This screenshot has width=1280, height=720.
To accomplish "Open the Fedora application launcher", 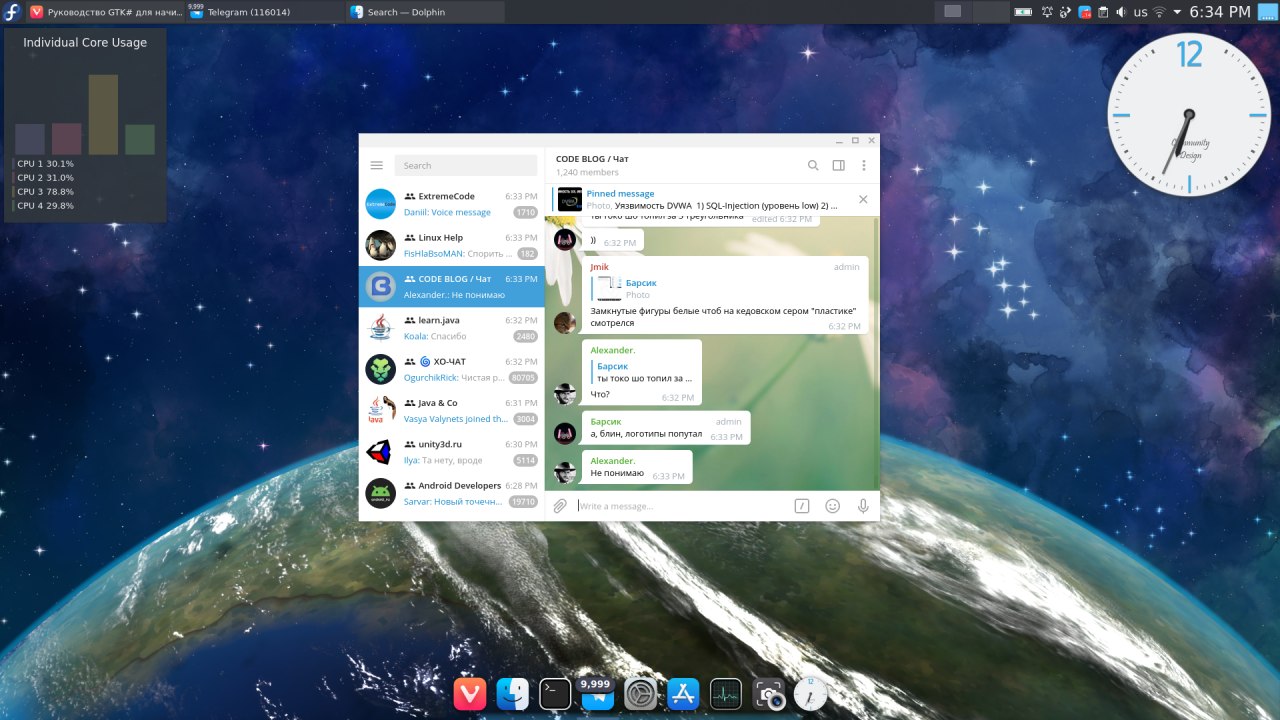I will (12, 12).
